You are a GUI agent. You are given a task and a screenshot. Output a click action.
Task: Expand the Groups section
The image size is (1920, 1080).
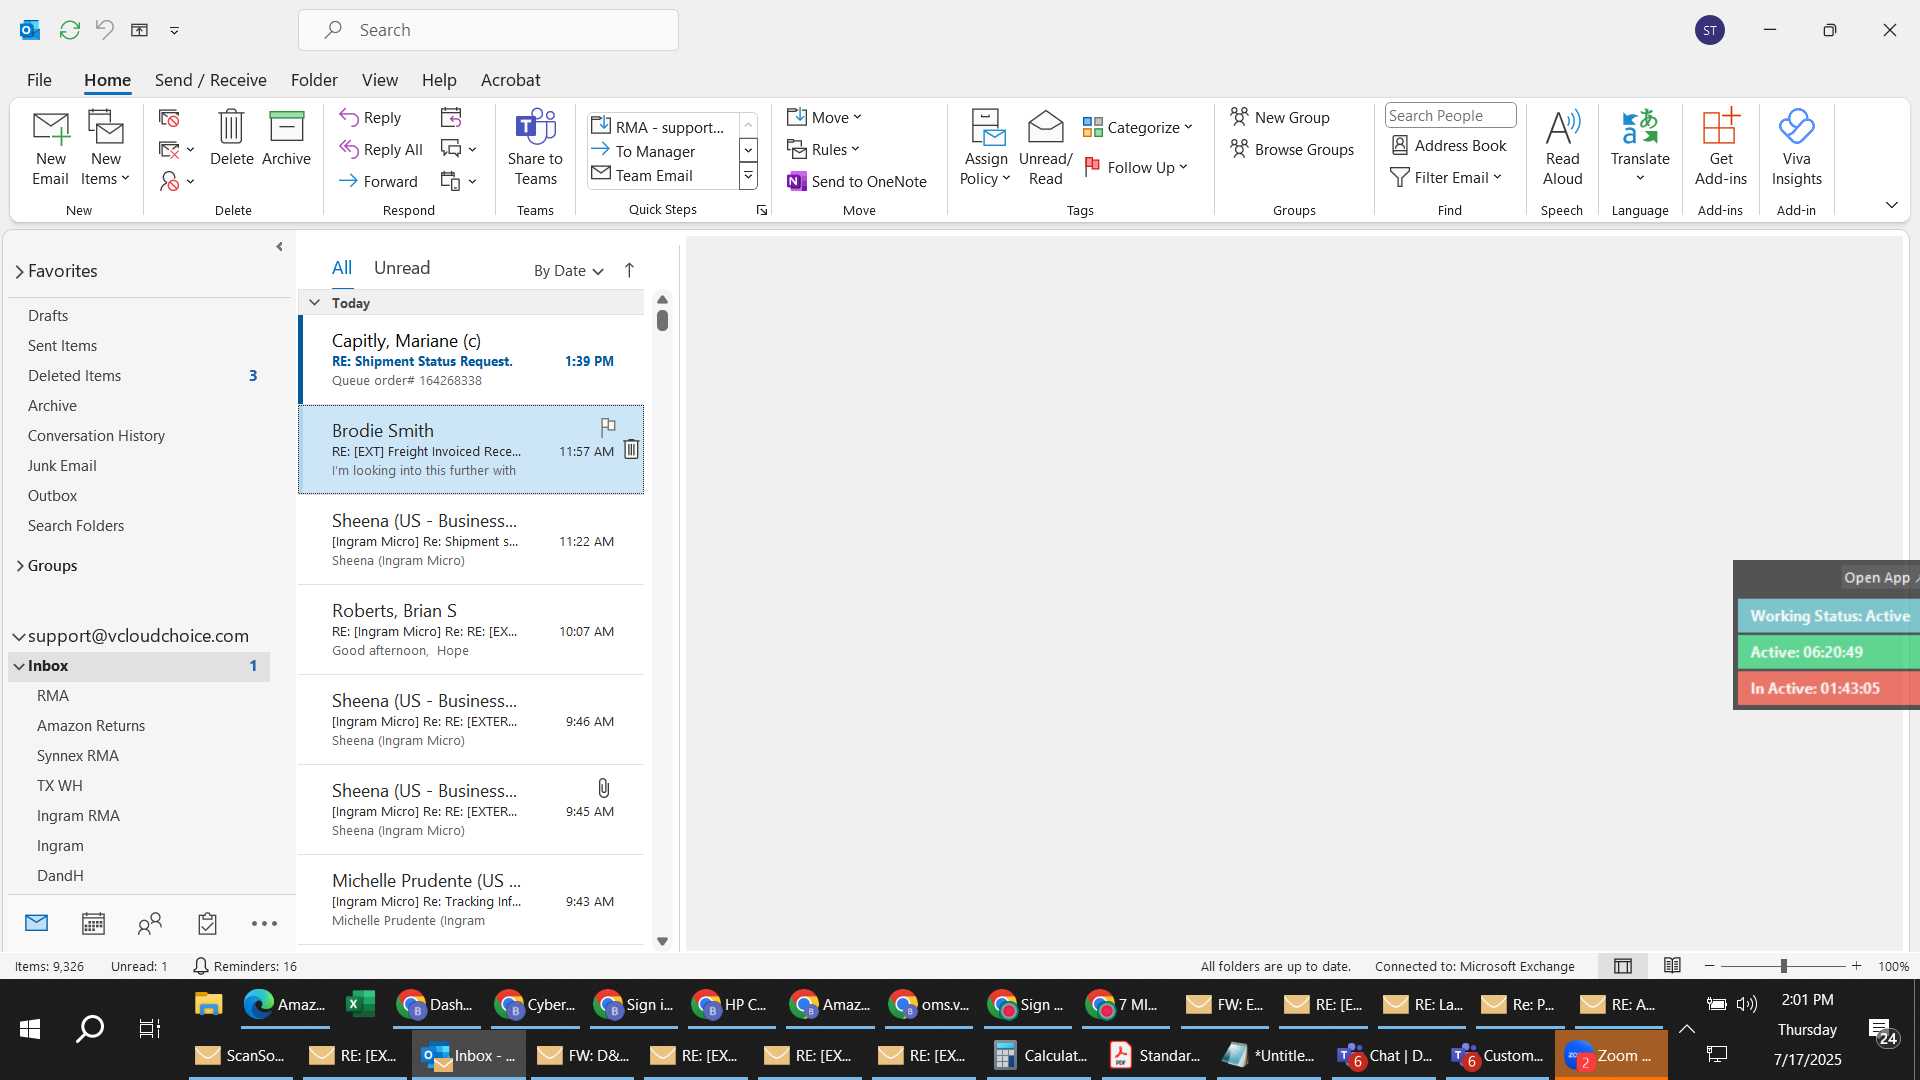coord(19,566)
